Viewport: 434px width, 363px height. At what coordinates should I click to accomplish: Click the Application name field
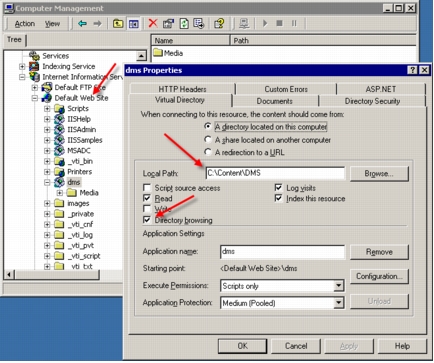pyautogui.click(x=282, y=251)
